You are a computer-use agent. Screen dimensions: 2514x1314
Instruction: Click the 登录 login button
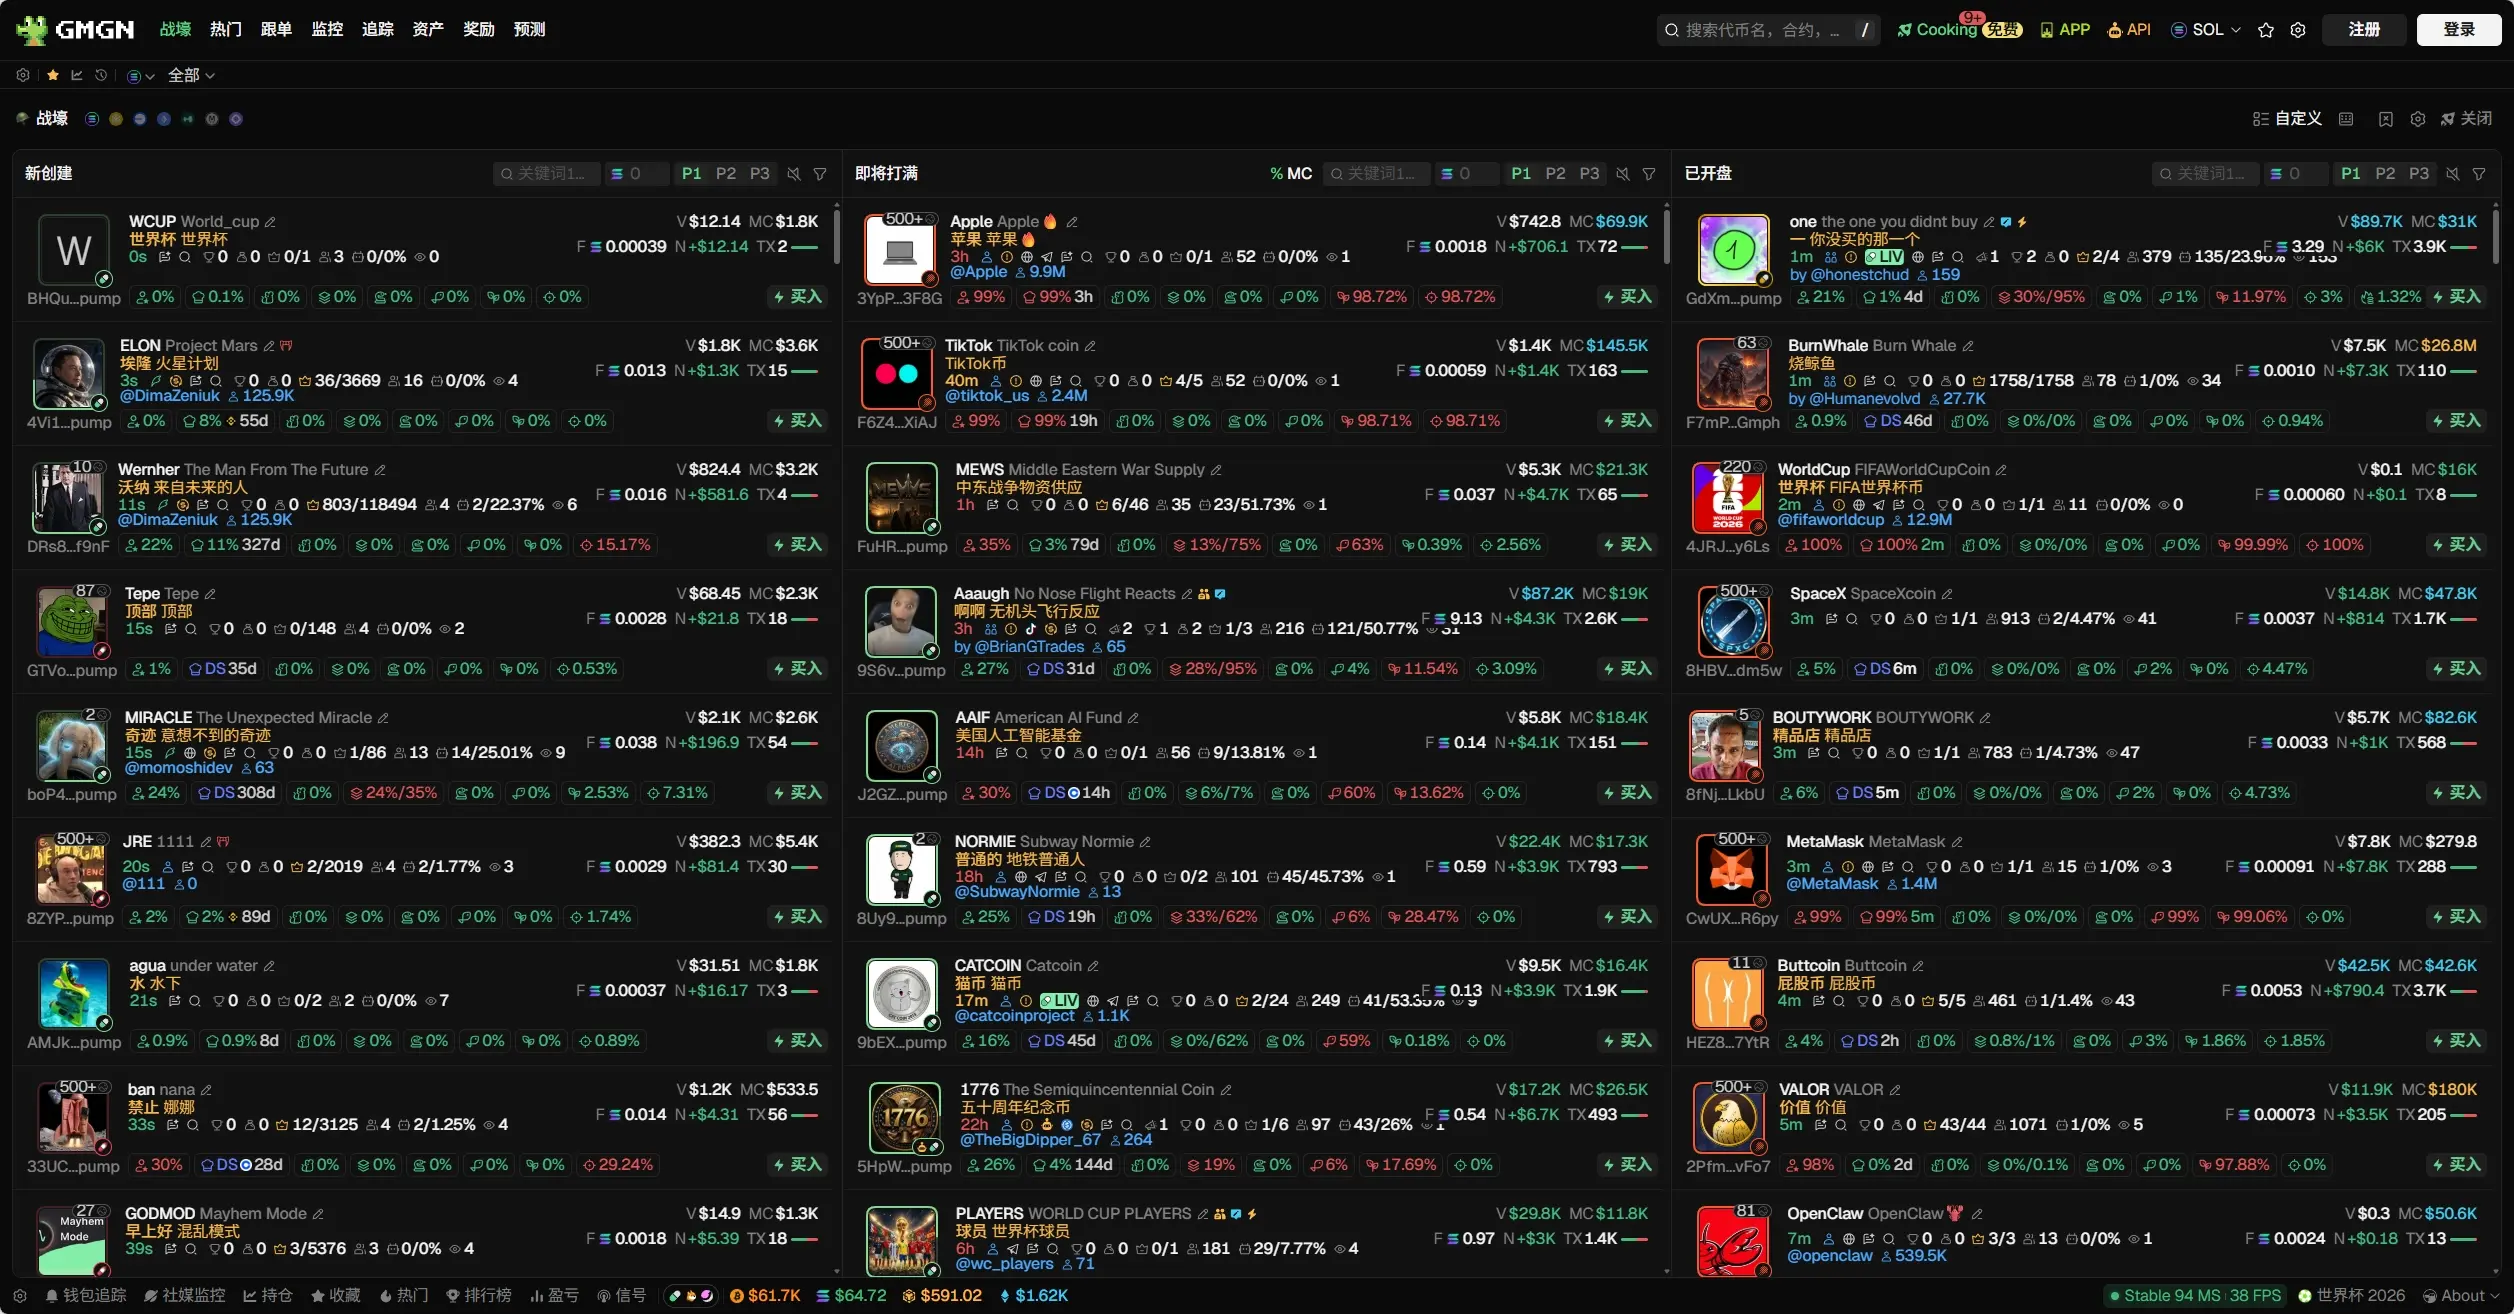(x=2458, y=30)
